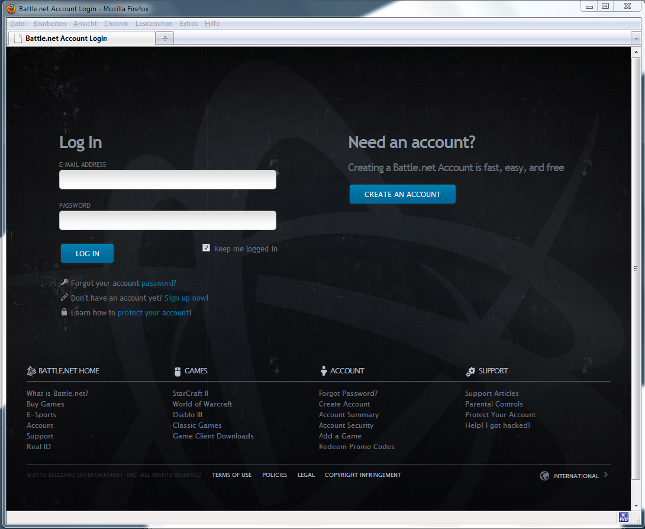Click the globe icon beside International
The height and width of the screenshot is (529, 645).
544,476
